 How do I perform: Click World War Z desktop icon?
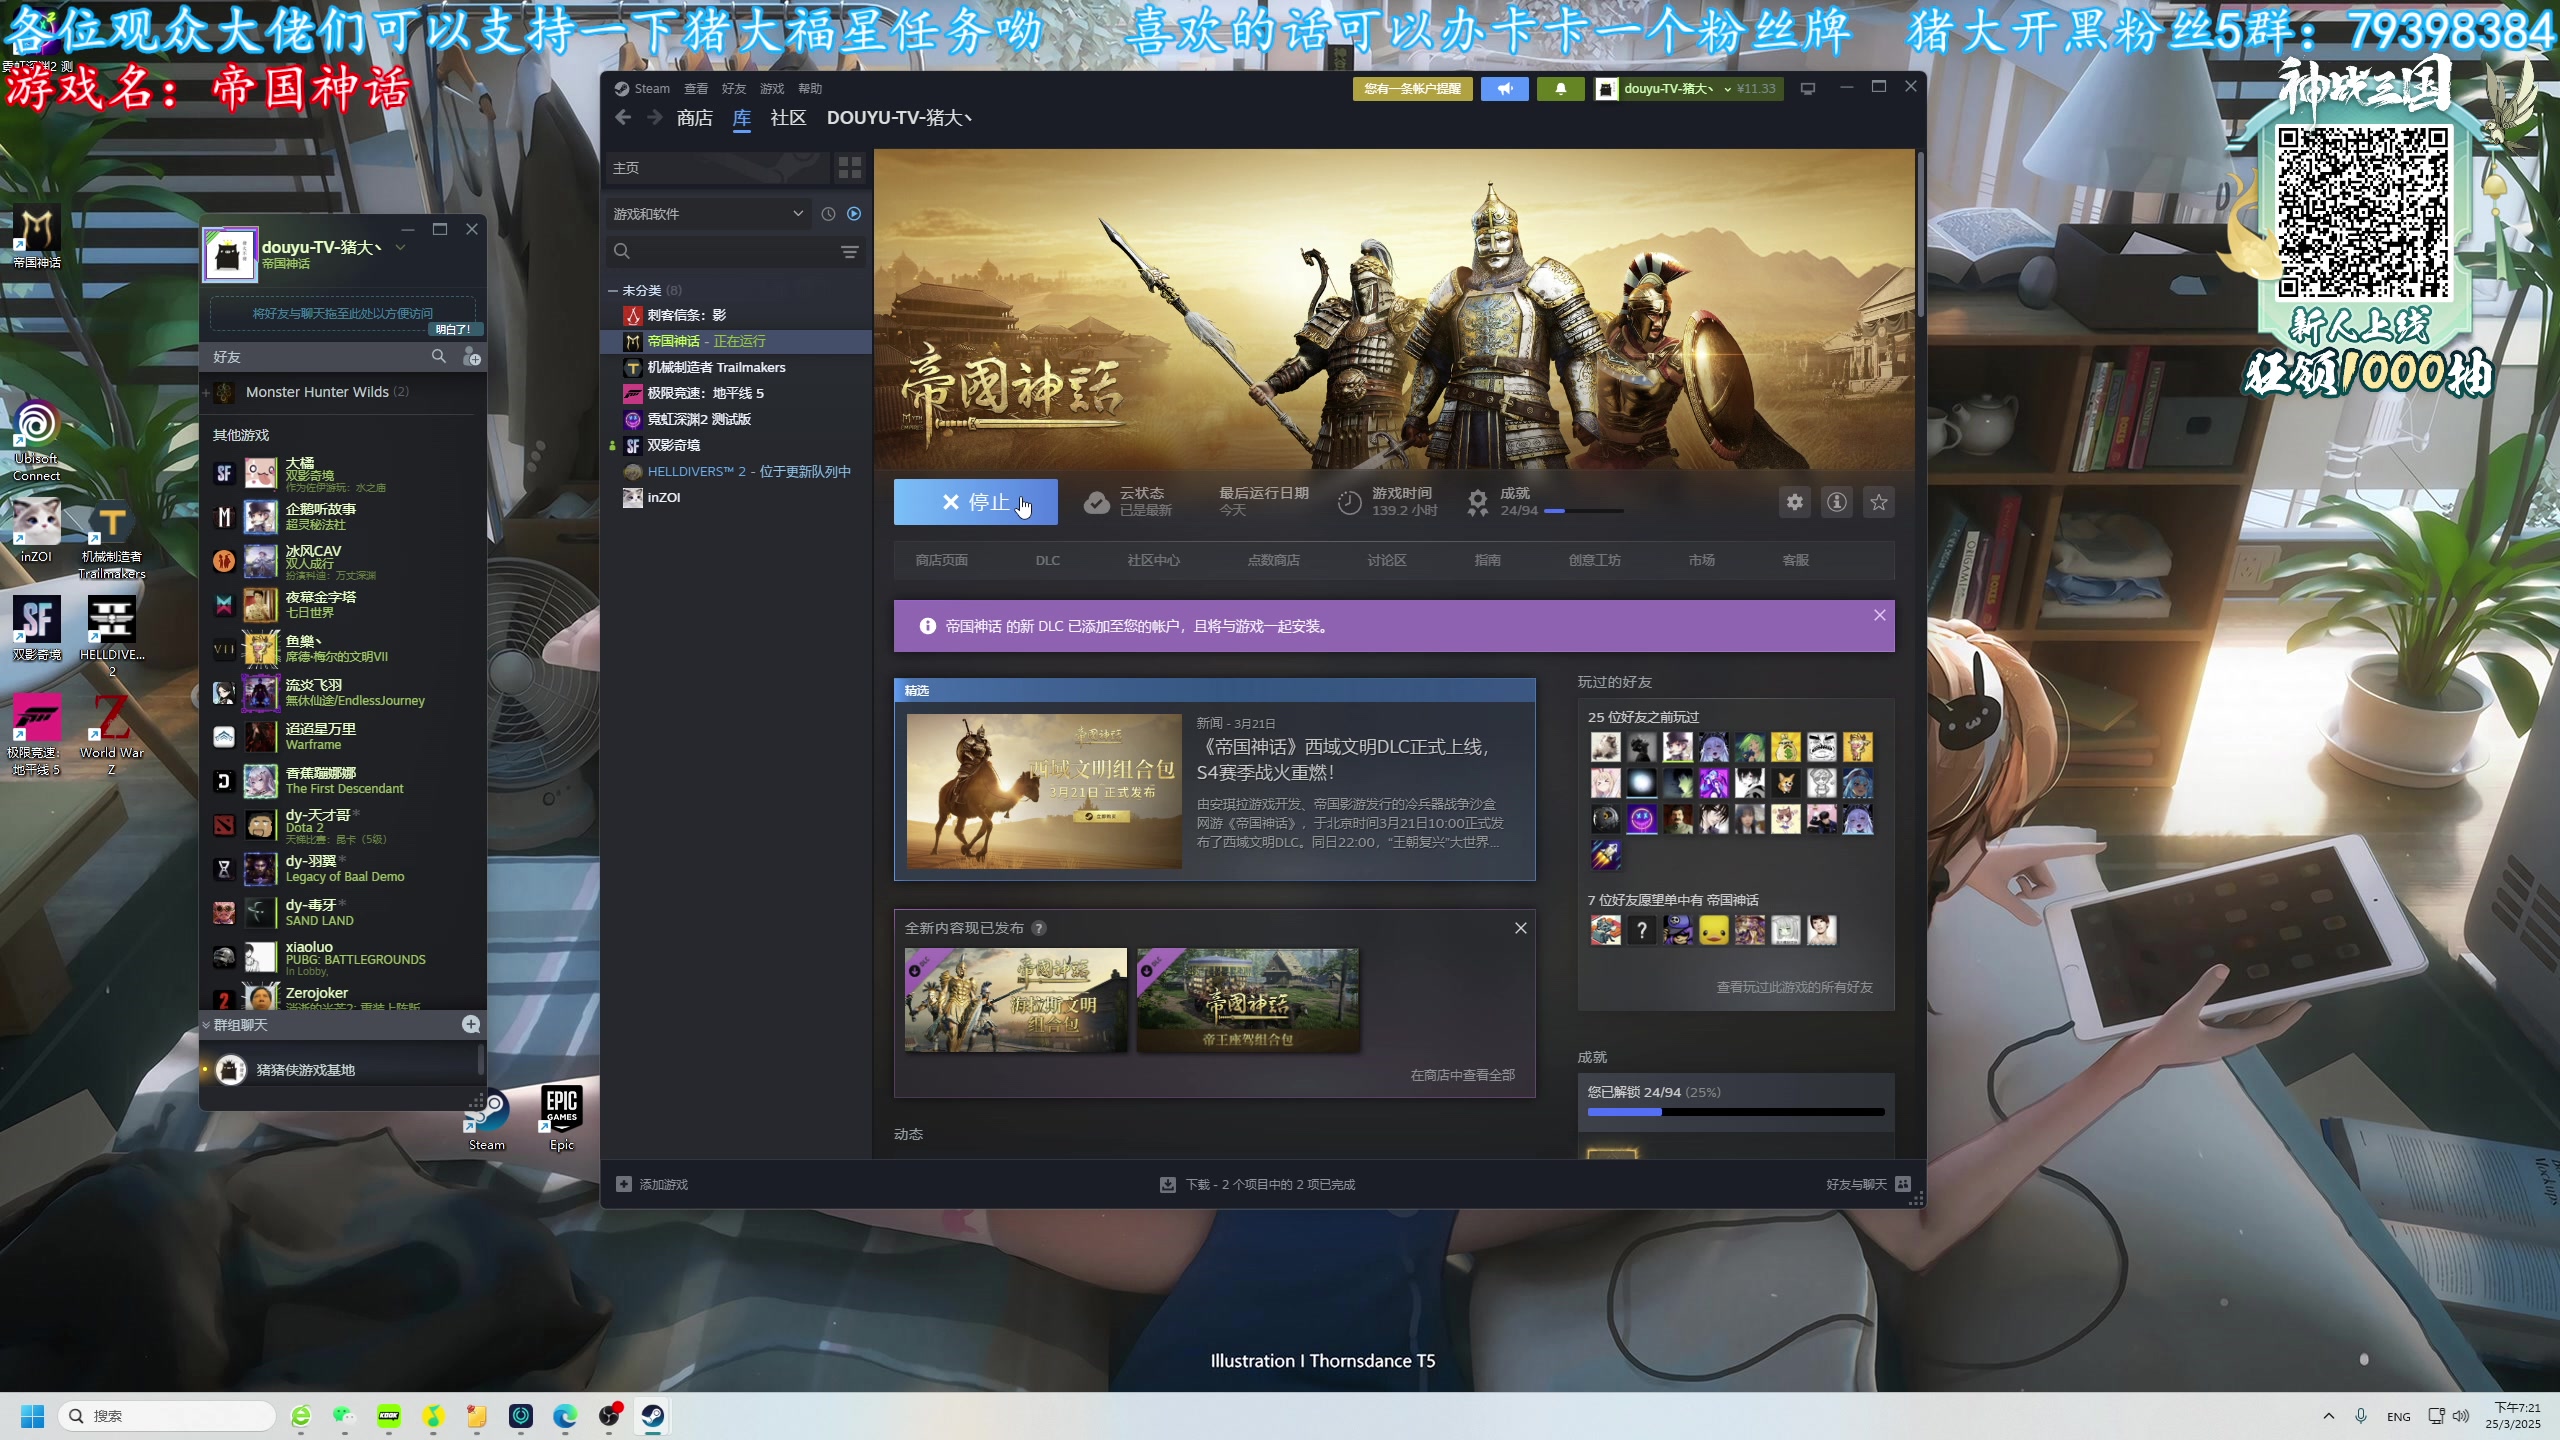coord(111,735)
